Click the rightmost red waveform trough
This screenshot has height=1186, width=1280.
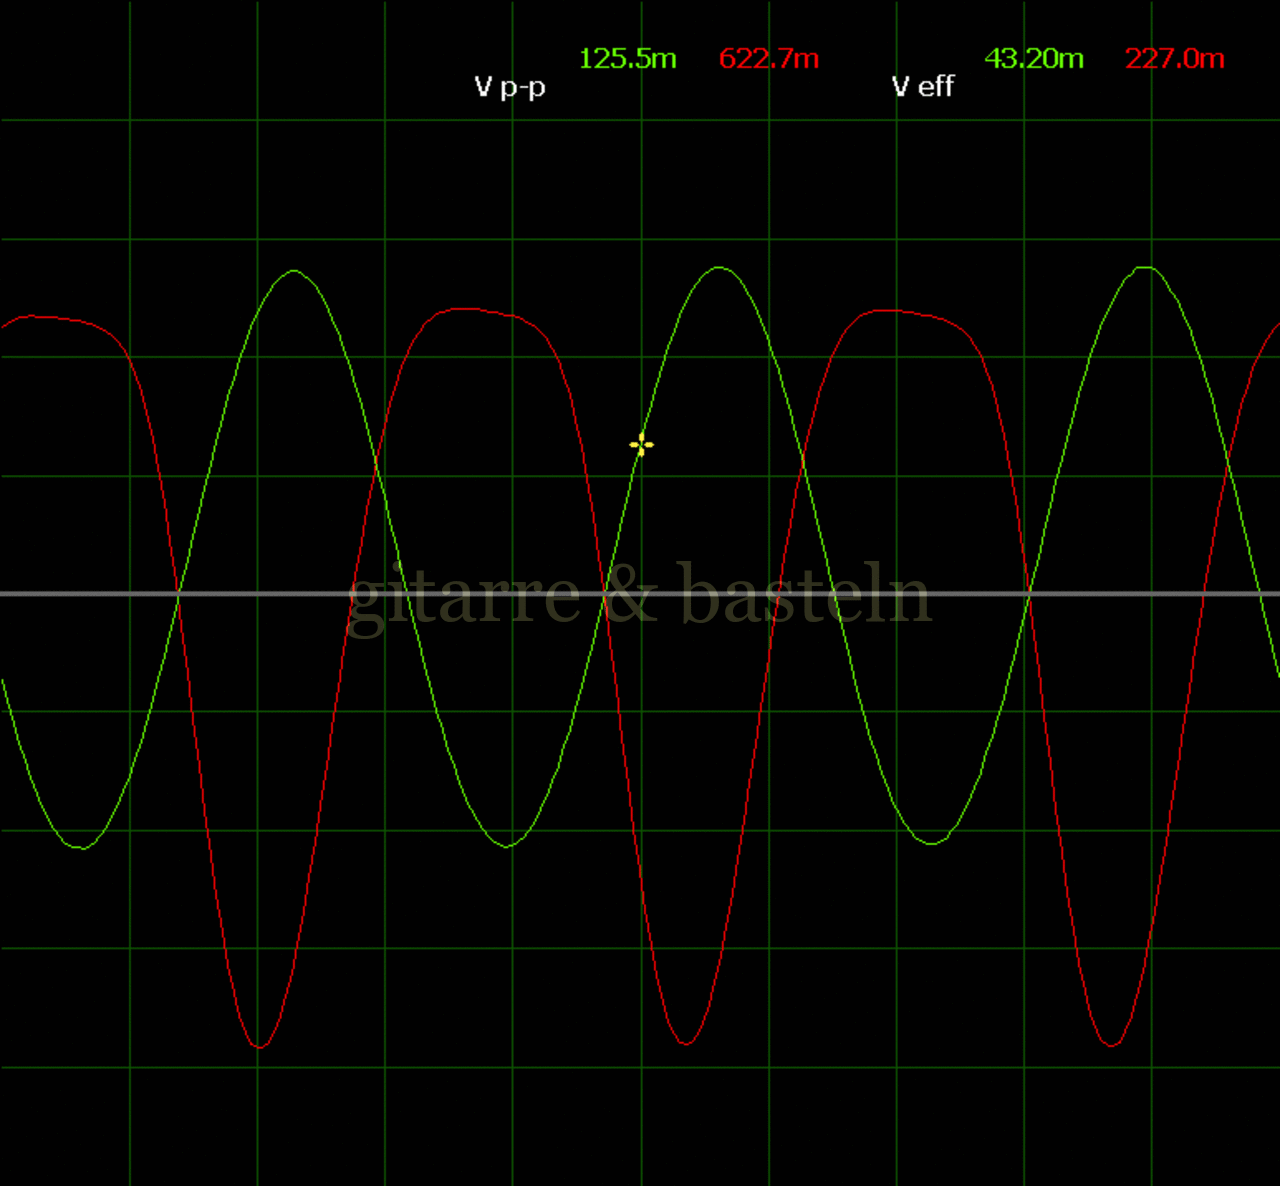1112,1046
